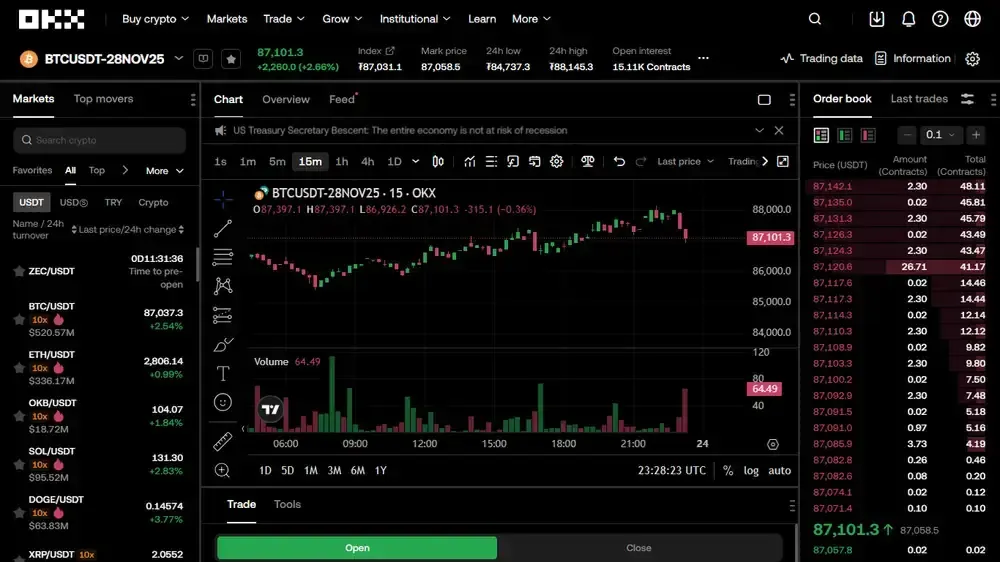Image resolution: width=1000 pixels, height=562 pixels.
Task: Open the trading page settings gear
Action: click(x=972, y=59)
